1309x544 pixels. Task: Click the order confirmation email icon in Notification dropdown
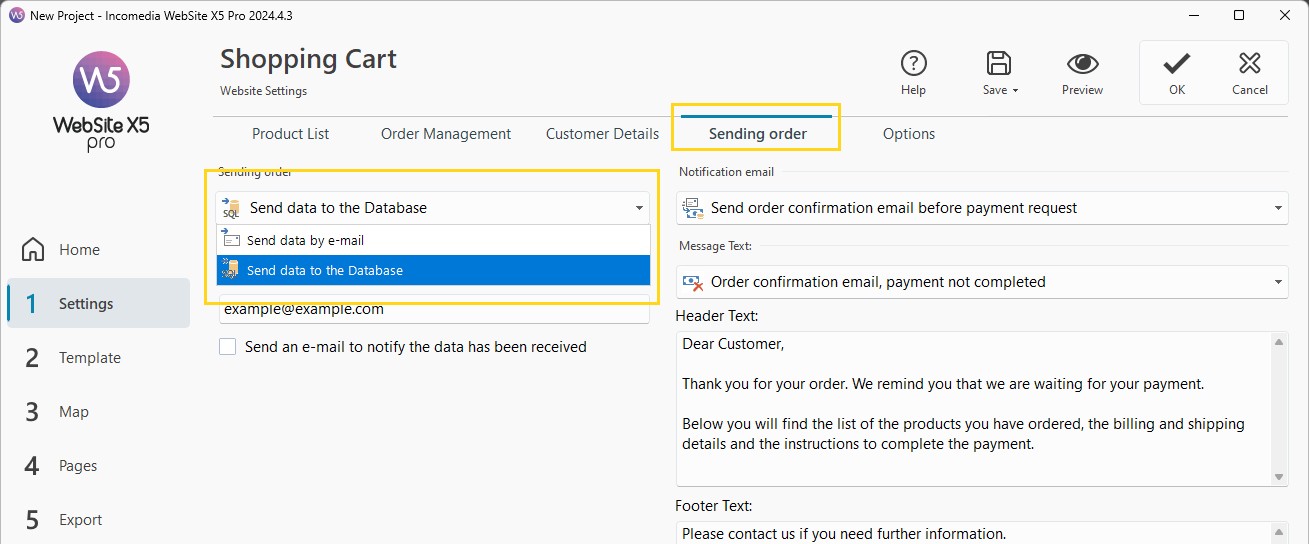tap(692, 208)
